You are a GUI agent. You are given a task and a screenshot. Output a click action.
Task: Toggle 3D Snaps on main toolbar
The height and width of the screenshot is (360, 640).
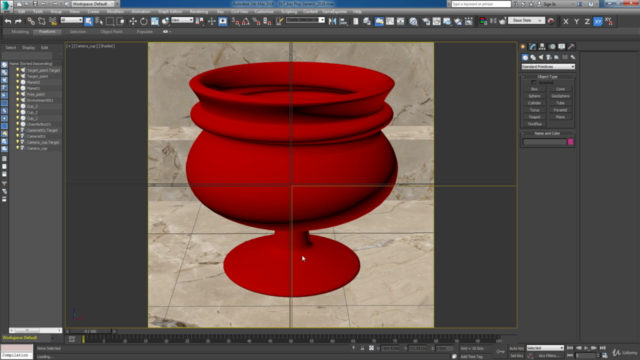235,21
